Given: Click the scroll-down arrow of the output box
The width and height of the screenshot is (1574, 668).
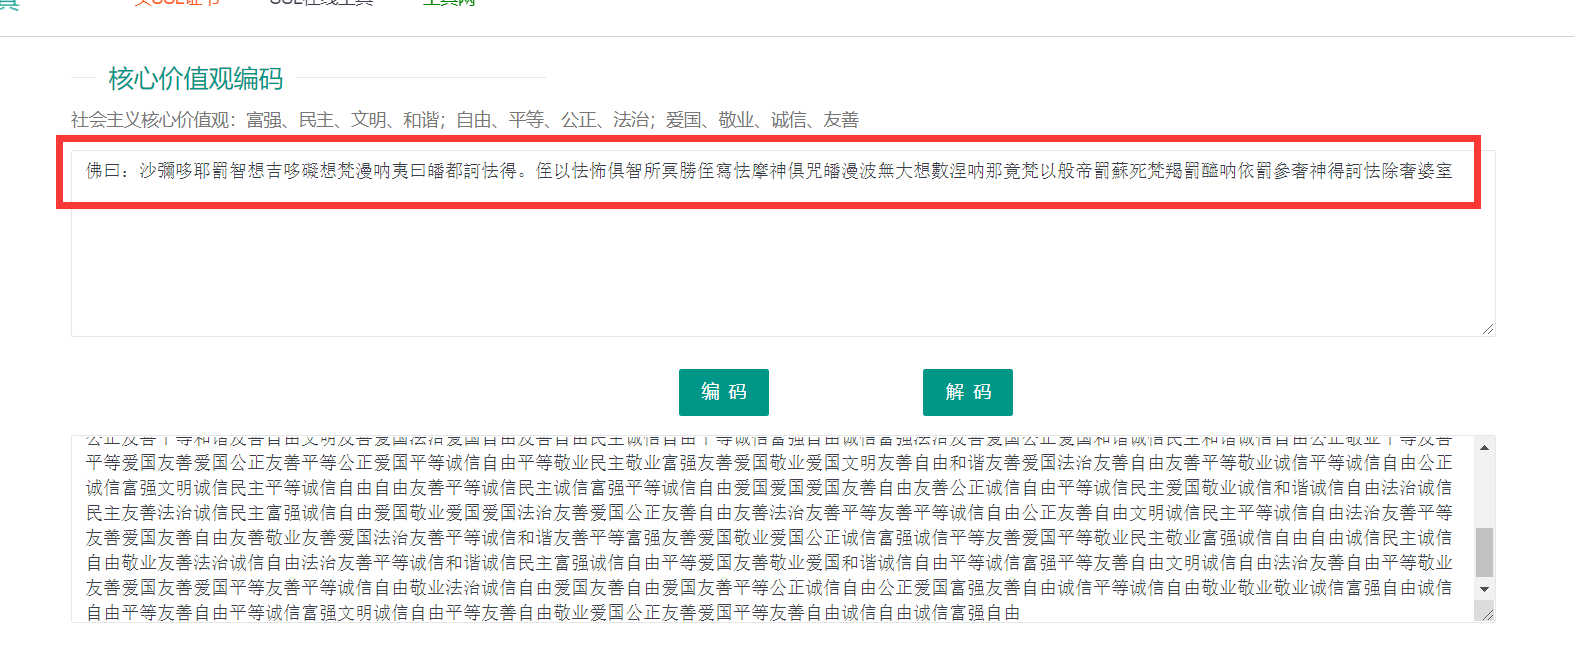Looking at the screenshot, I should (1484, 589).
